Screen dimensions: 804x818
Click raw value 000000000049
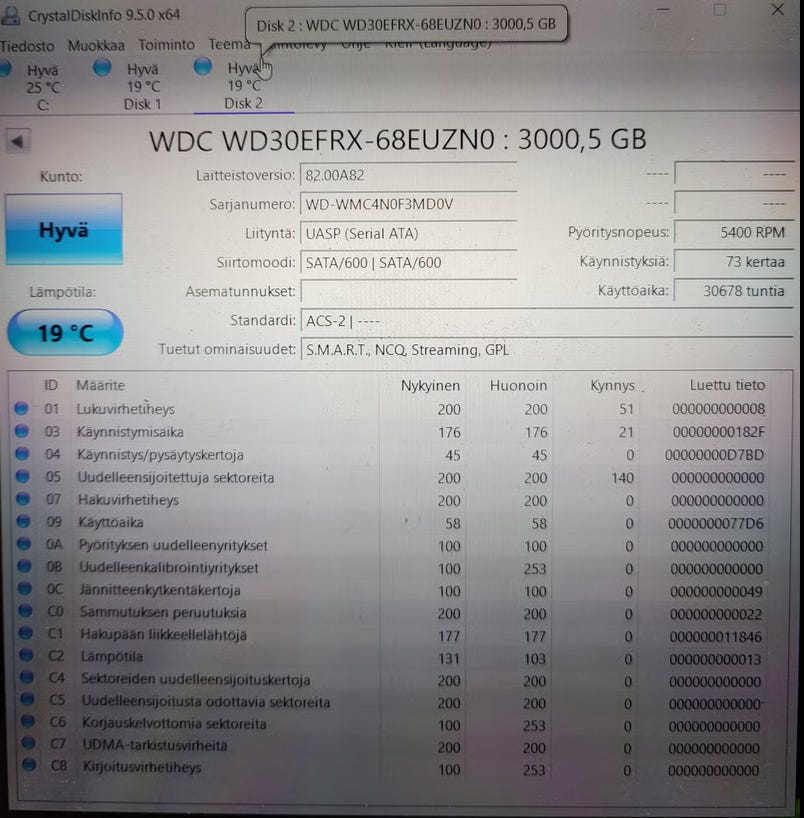(x=716, y=592)
